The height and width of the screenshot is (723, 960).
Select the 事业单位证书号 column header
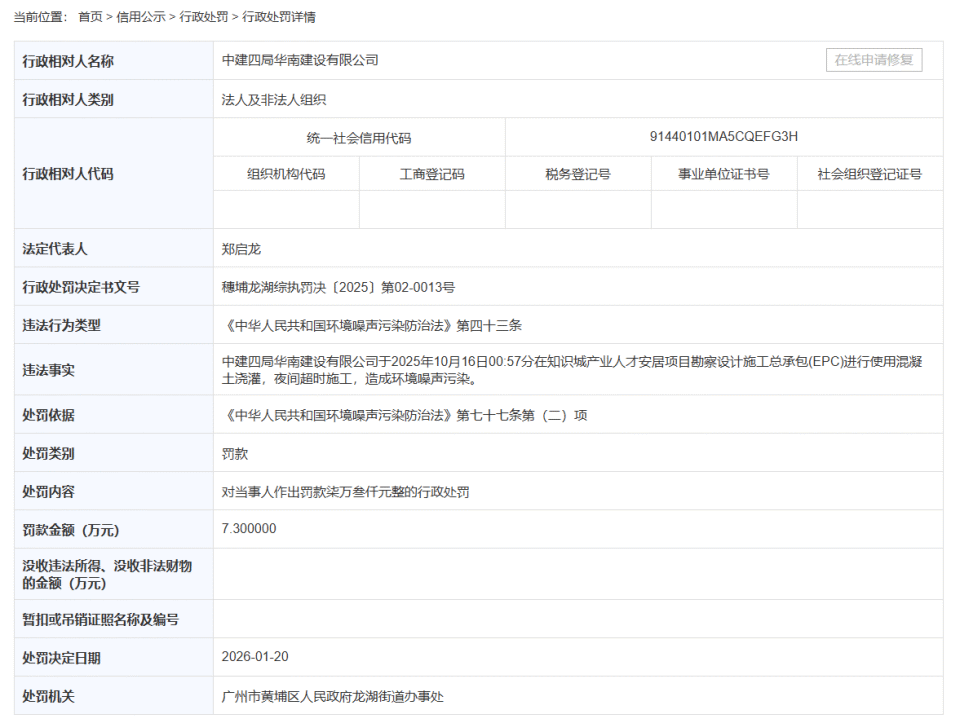(x=724, y=174)
